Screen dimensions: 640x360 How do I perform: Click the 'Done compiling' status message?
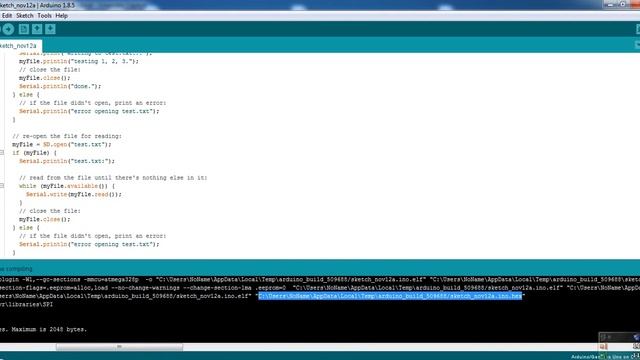click(x=16, y=269)
